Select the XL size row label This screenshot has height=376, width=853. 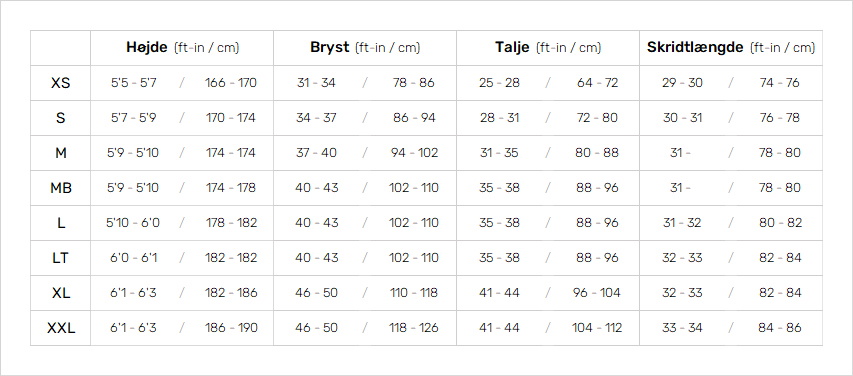[60, 293]
